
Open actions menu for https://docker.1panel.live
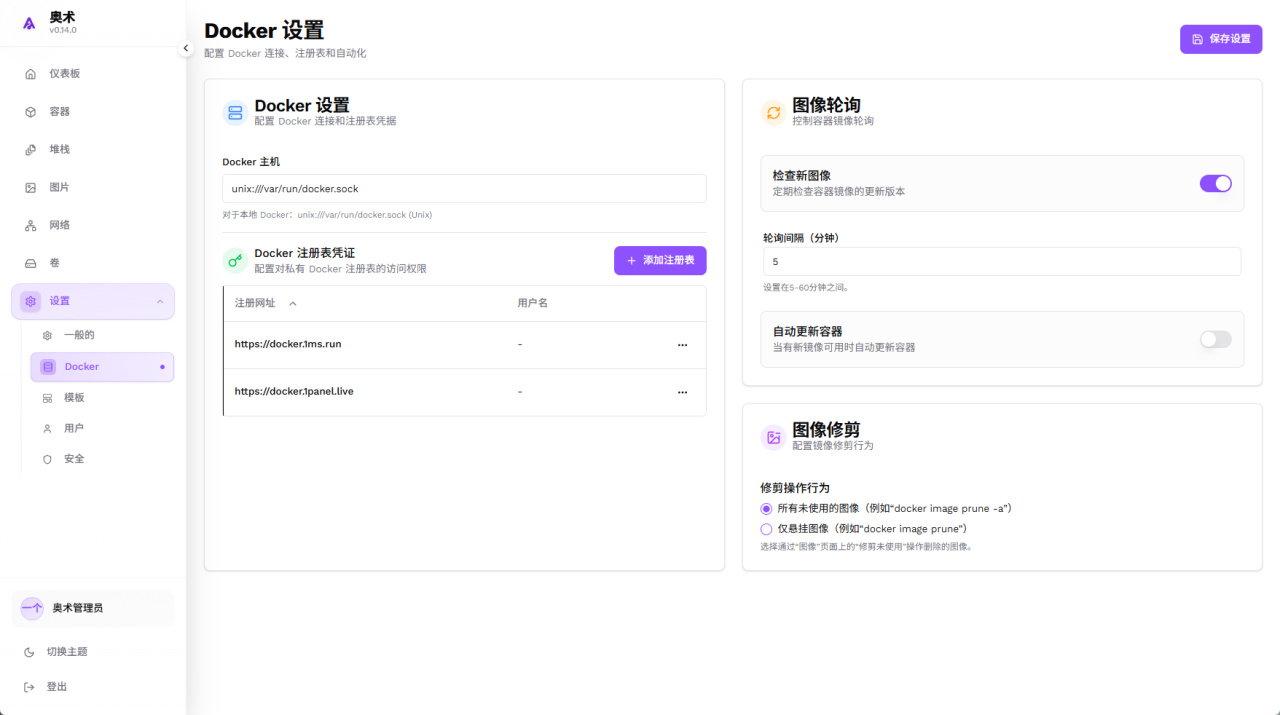tap(683, 392)
